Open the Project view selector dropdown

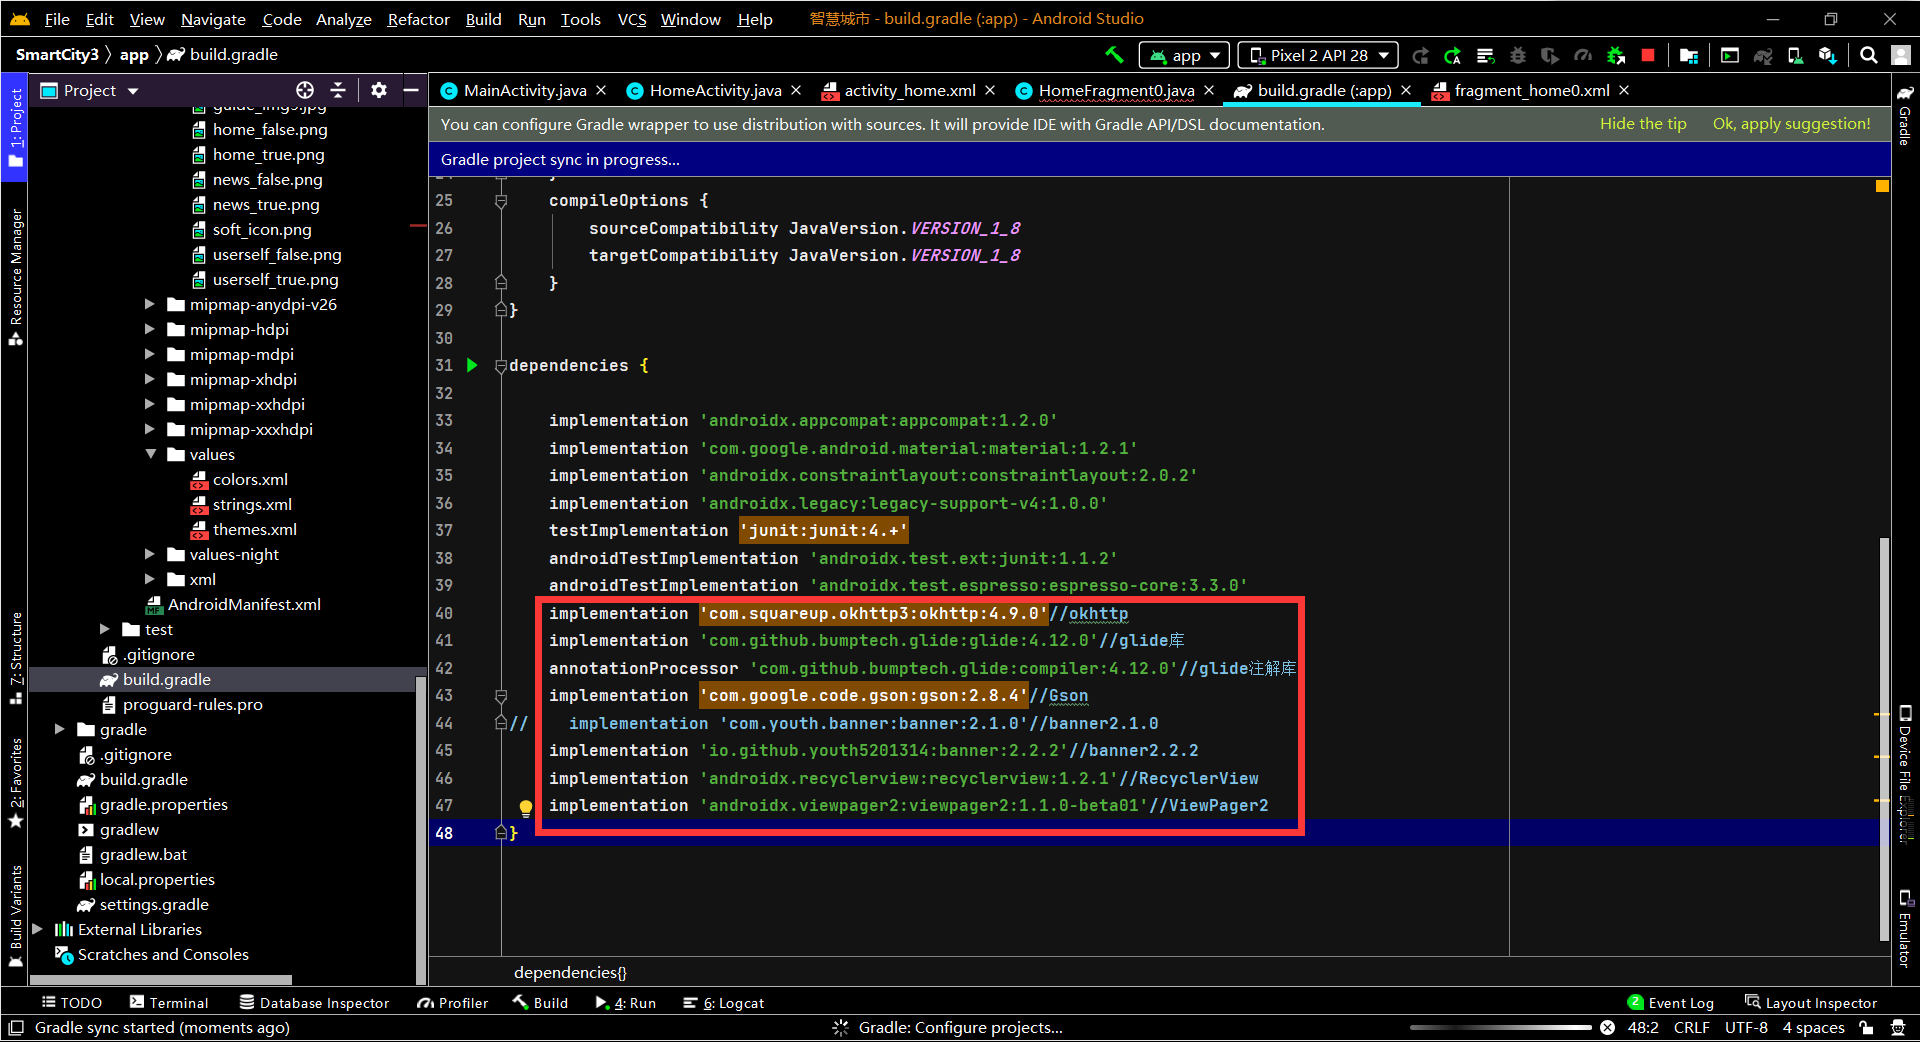90,90
